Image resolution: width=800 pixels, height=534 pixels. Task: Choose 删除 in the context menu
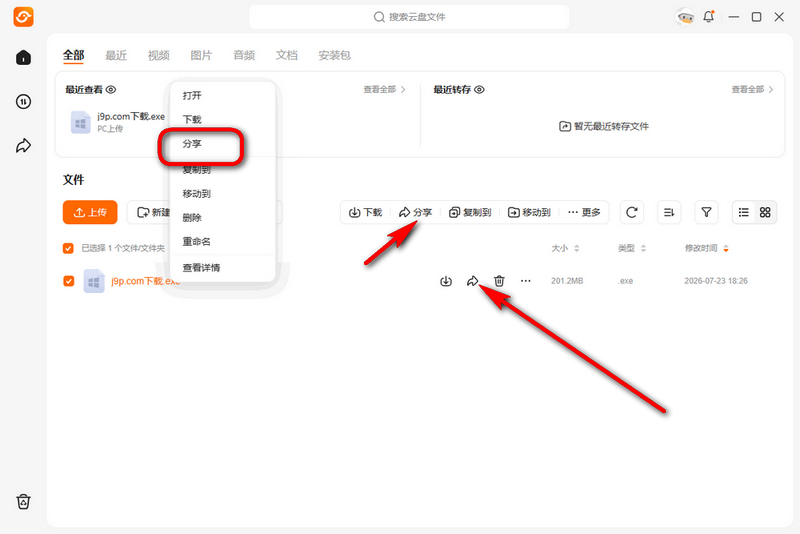[x=222, y=218]
